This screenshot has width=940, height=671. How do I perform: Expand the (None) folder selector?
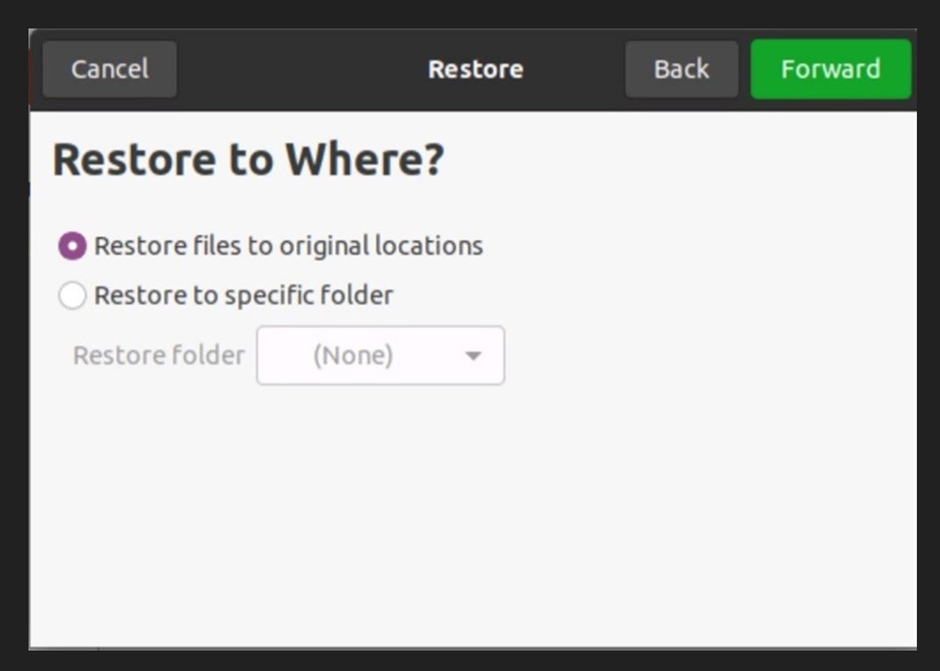pyautogui.click(x=380, y=355)
